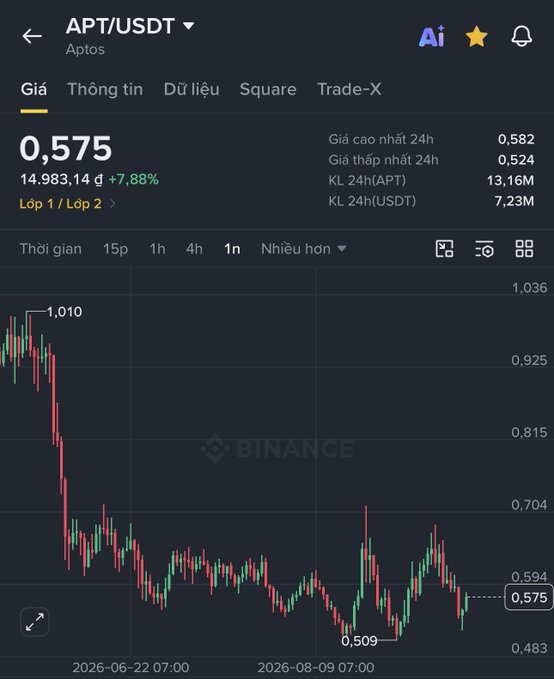This screenshot has width=554, height=679.
Task: Select the 1n interval
Action: [x=232, y=249]
